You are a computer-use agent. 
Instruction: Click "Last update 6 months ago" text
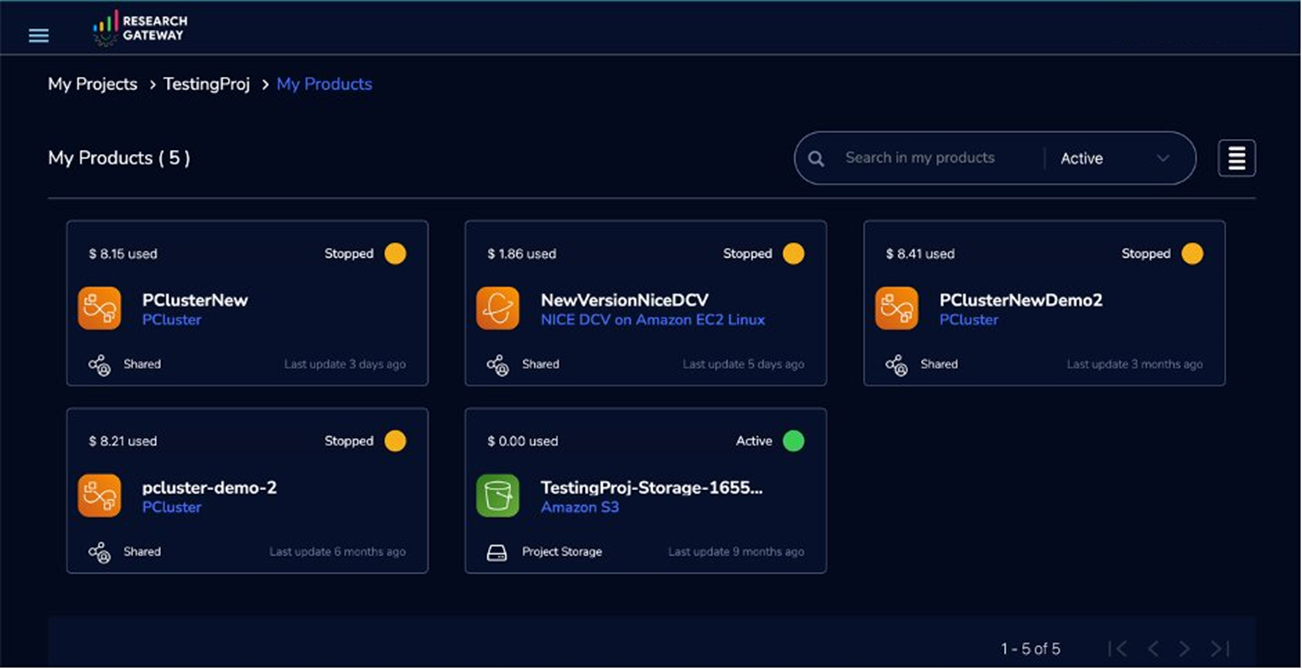click(338, 552)
